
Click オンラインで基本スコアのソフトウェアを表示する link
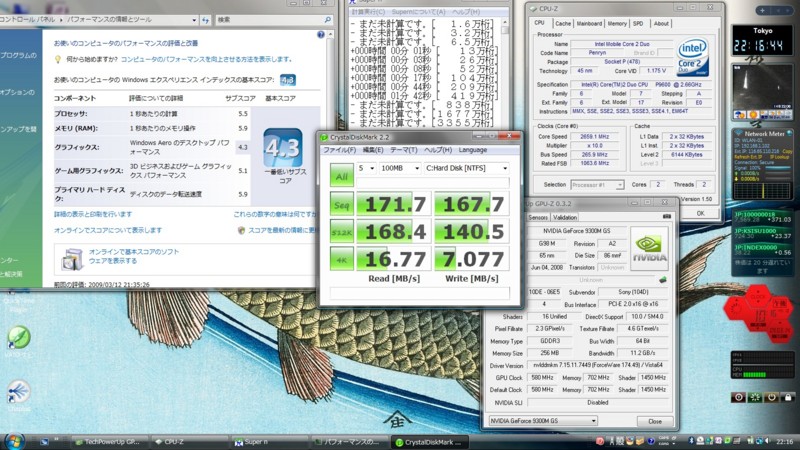tap(134, 256)
